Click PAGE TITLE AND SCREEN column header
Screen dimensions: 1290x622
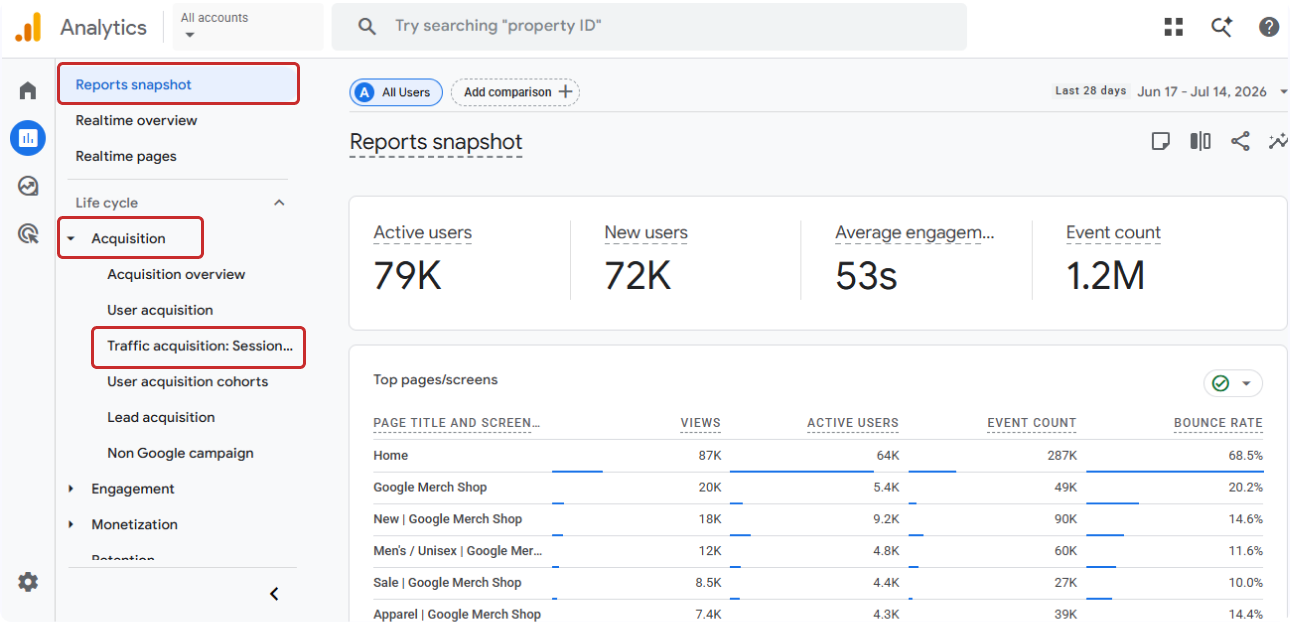tap(456, 423)
